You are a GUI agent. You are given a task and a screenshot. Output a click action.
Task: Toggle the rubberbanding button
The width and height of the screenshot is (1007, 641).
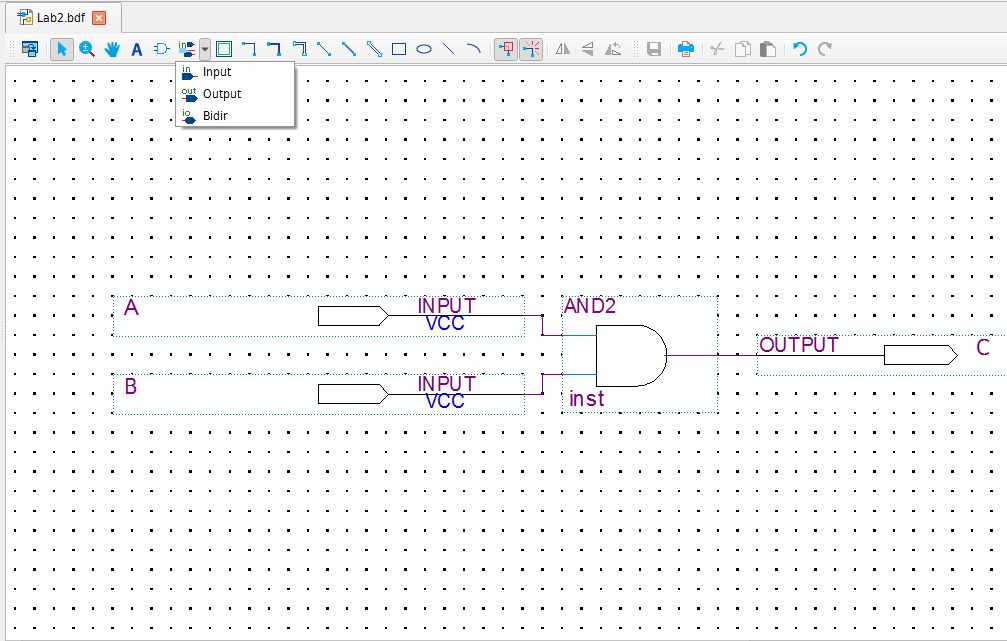click(506, 49)
